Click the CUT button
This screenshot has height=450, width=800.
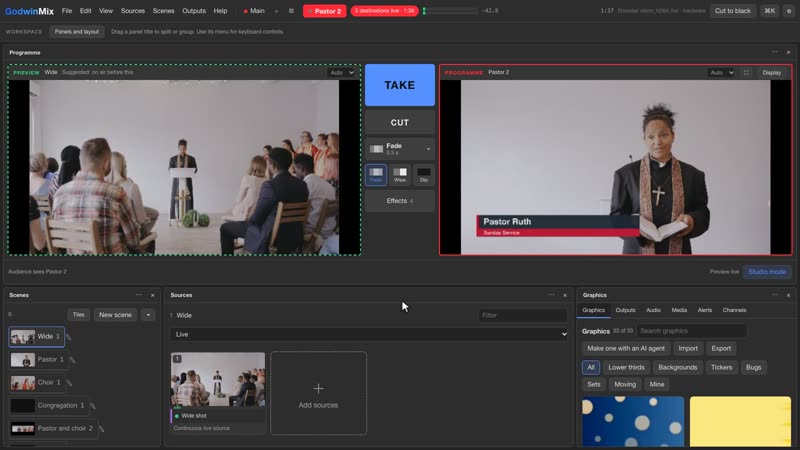coord(400,122)
